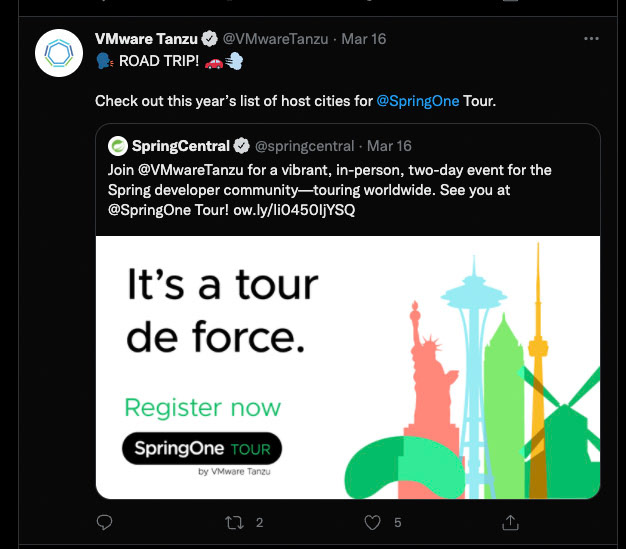Click the Register now text on image
This screenshot has width=626, height=549.
pyautogui.click(x=202, y=407)
